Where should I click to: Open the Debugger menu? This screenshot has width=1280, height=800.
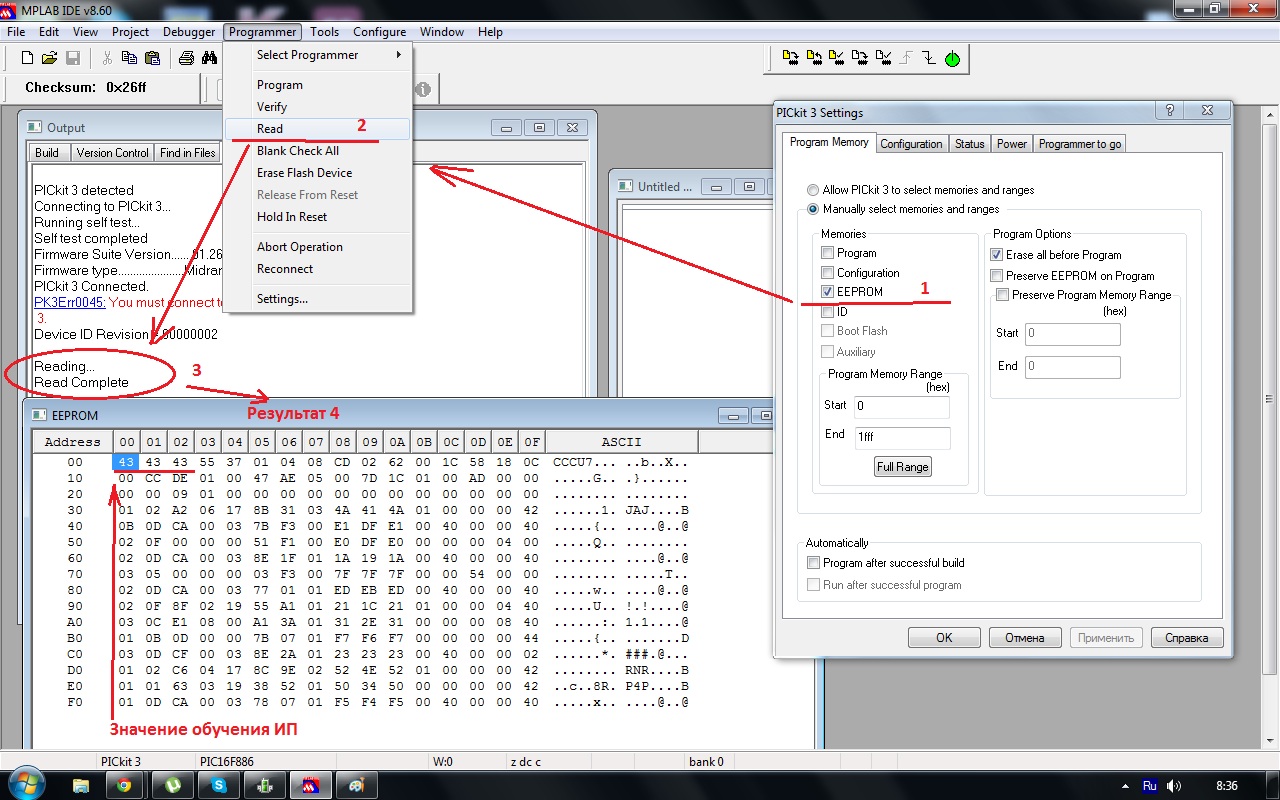tap(189, 32)
